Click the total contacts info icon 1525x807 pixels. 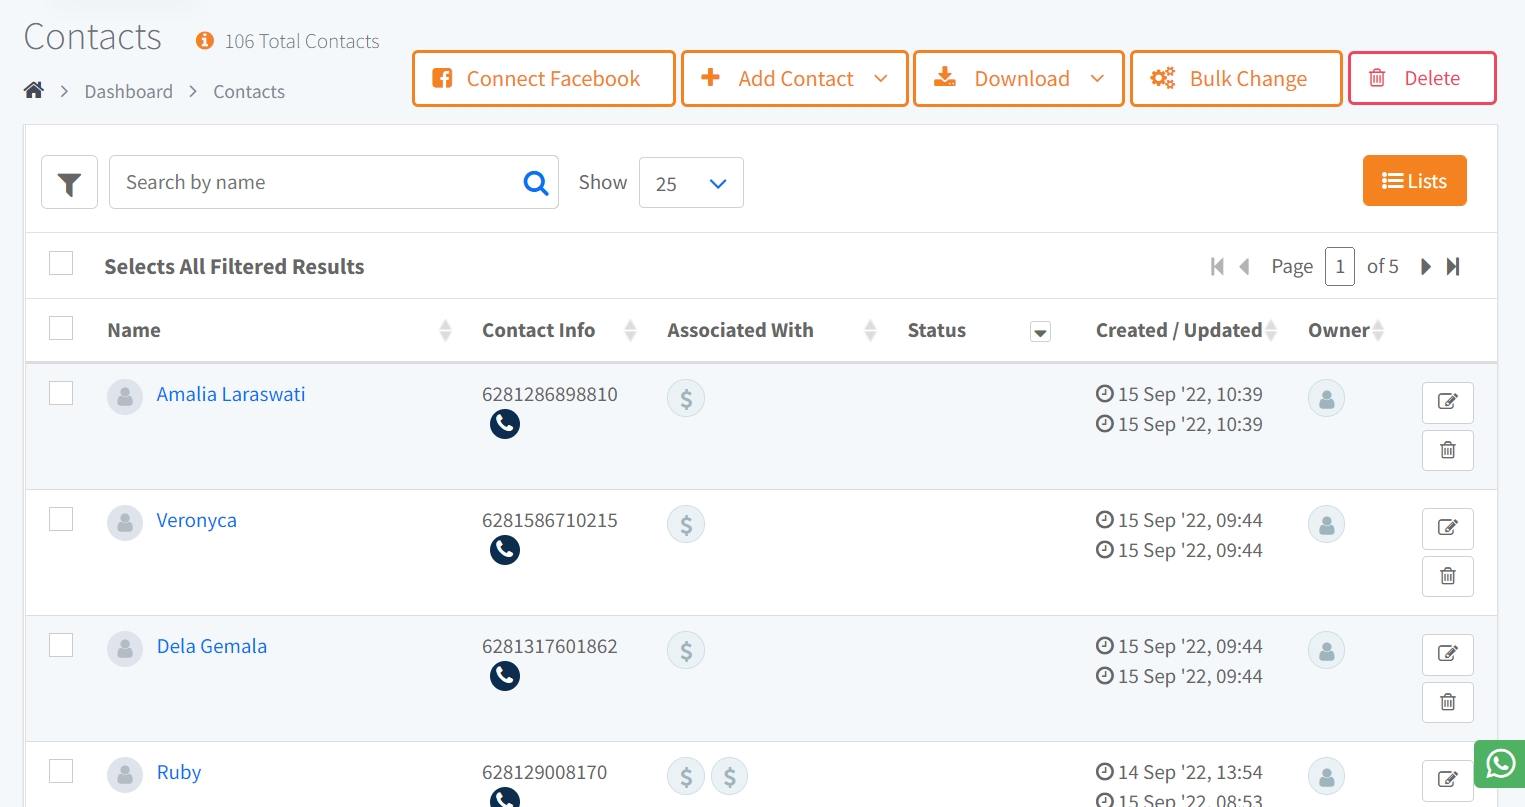pos(205,41)
